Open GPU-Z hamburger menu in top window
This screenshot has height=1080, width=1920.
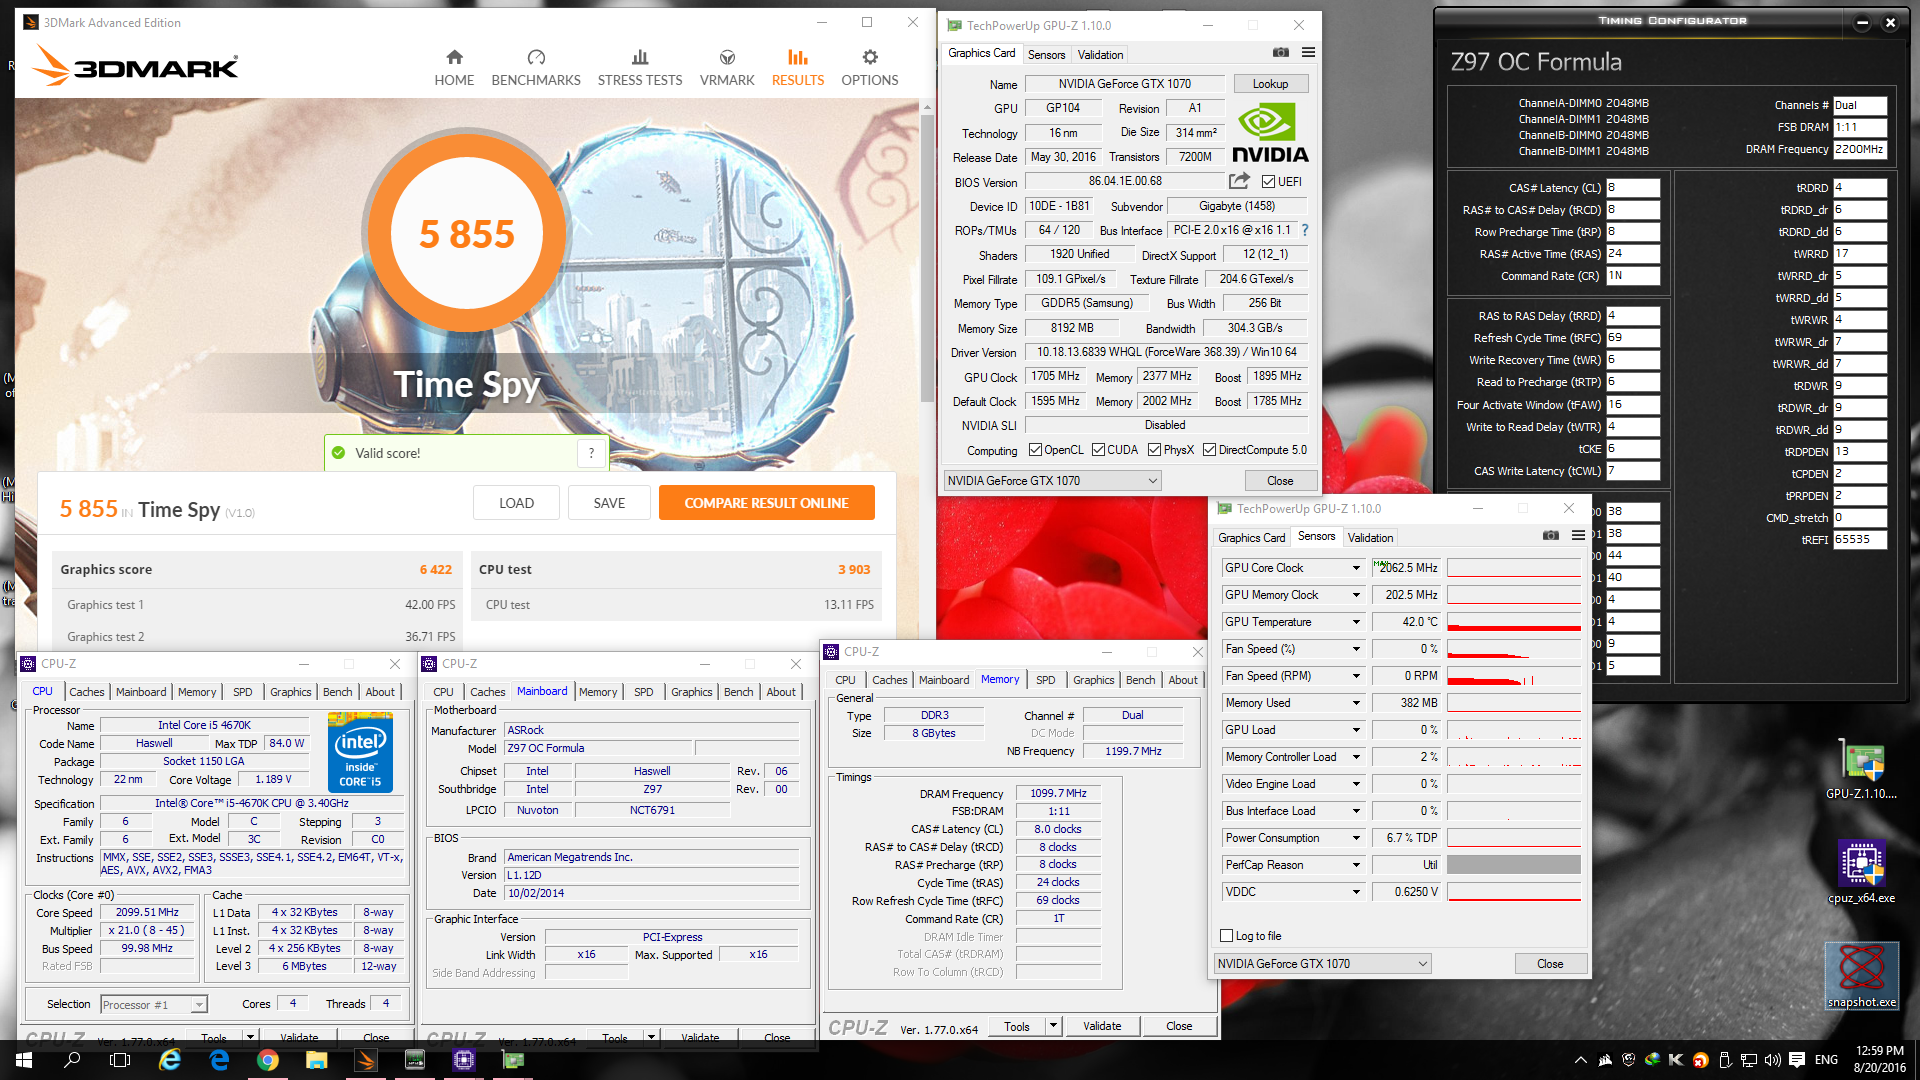[1308, 53]
